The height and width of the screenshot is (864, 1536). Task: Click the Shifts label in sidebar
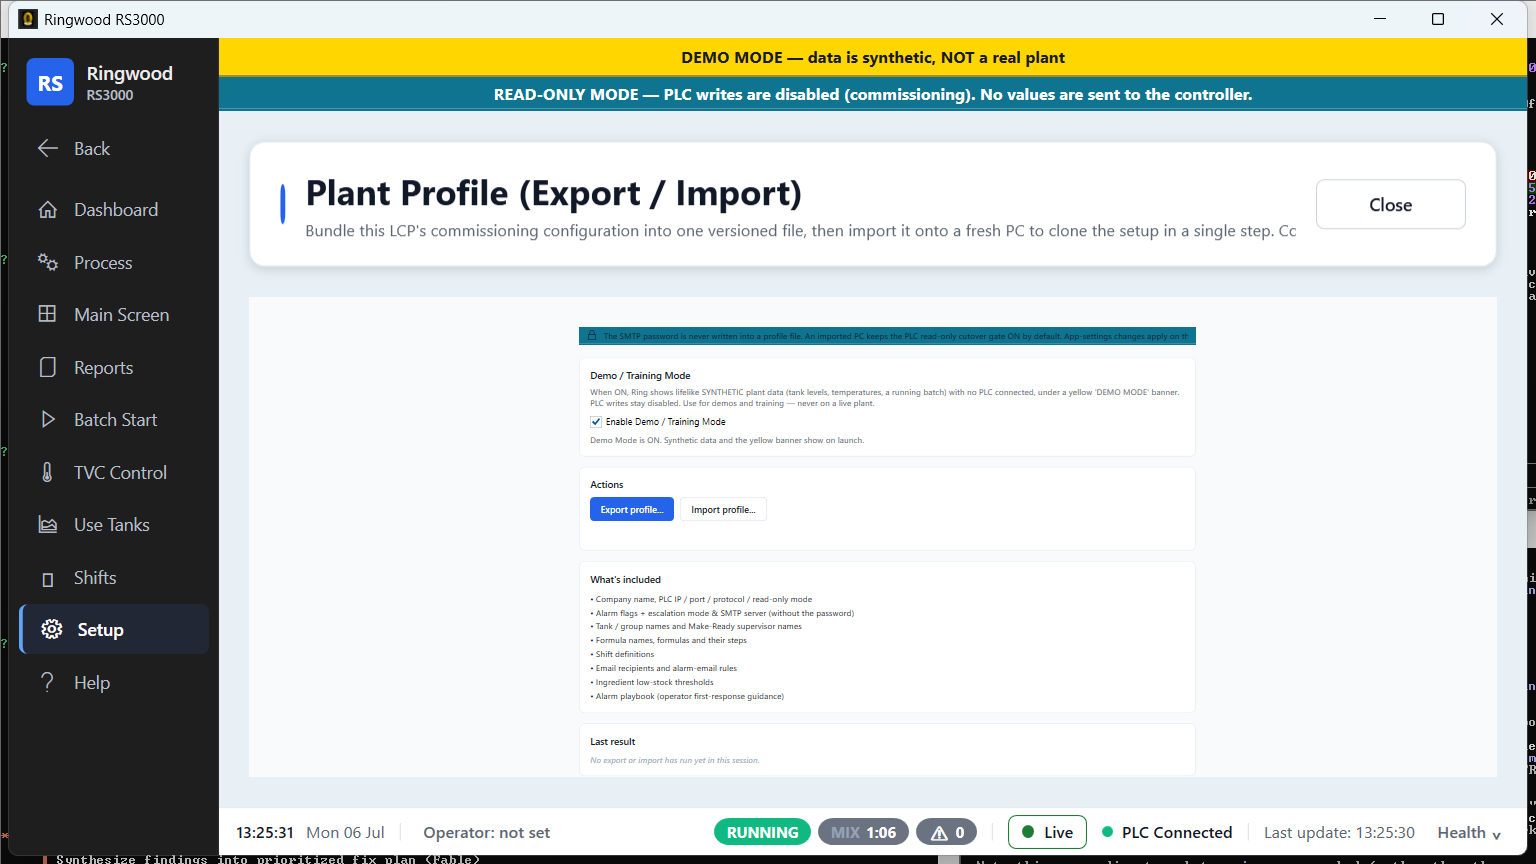coord(95,578)
